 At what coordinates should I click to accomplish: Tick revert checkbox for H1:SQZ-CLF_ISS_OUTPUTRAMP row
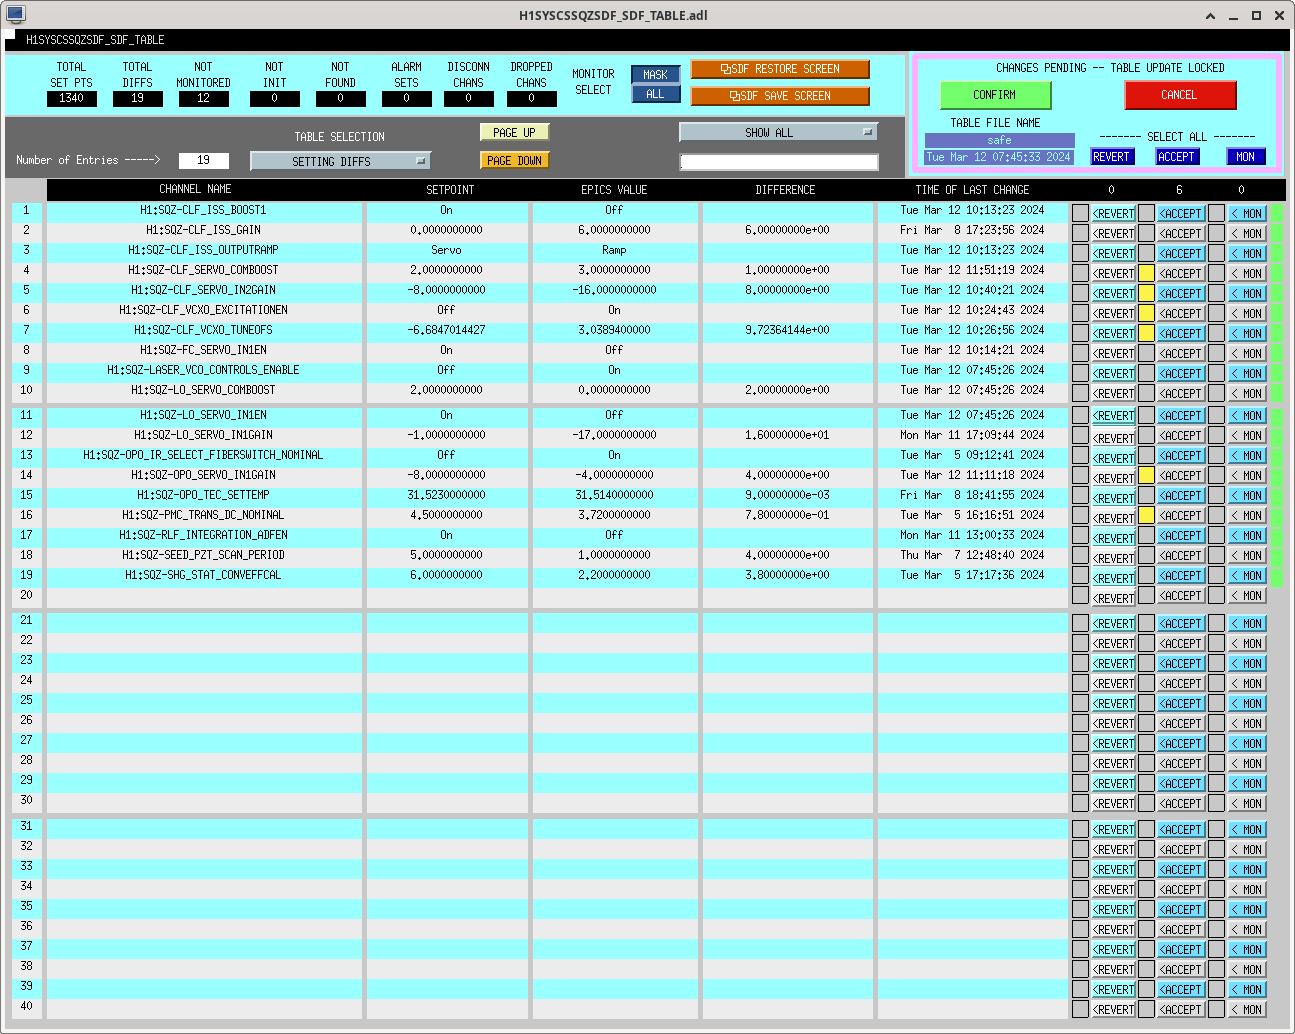coord(1080,253)
